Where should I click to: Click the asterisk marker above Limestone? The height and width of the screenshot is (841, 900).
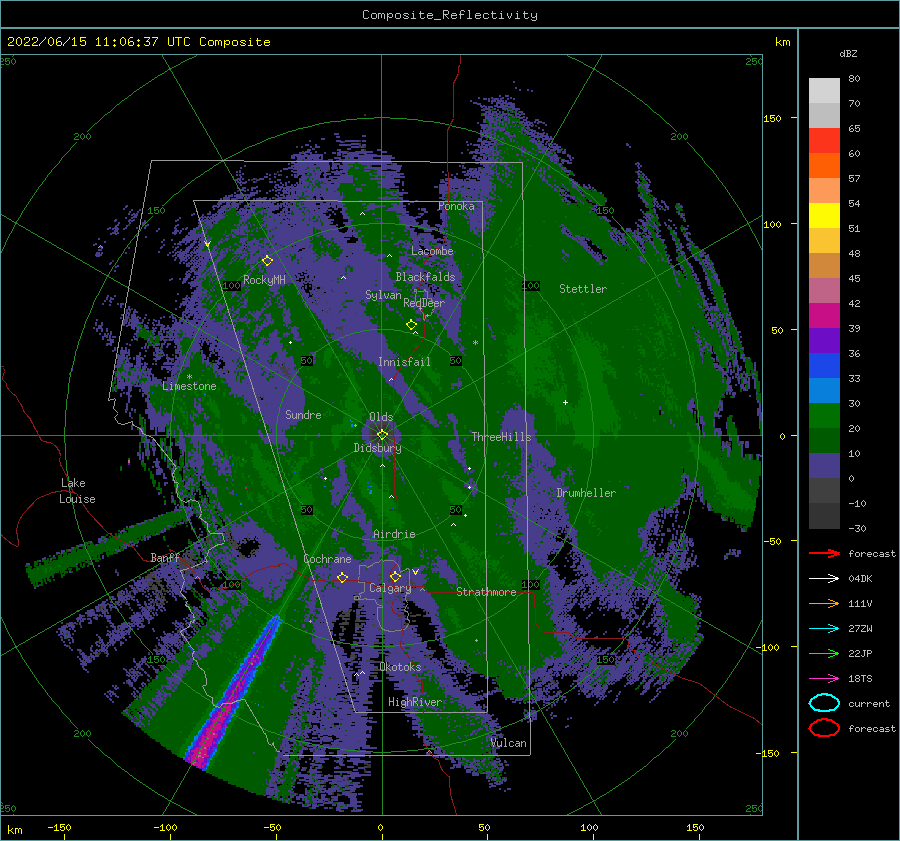[x=189, y=377]
